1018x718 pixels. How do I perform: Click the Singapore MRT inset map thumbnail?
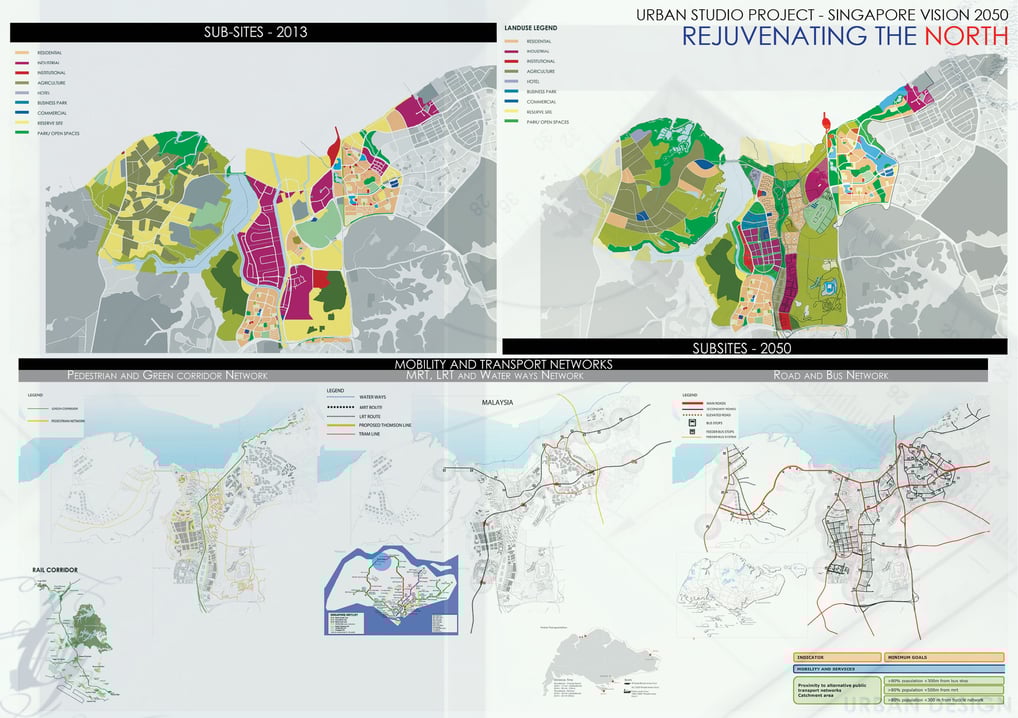click(x=391, y=591)
